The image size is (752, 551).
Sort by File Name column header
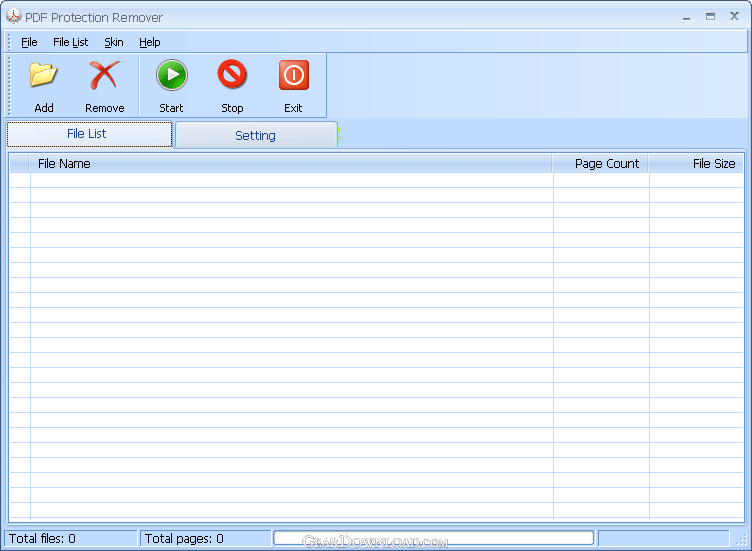(x=291, y=164)
